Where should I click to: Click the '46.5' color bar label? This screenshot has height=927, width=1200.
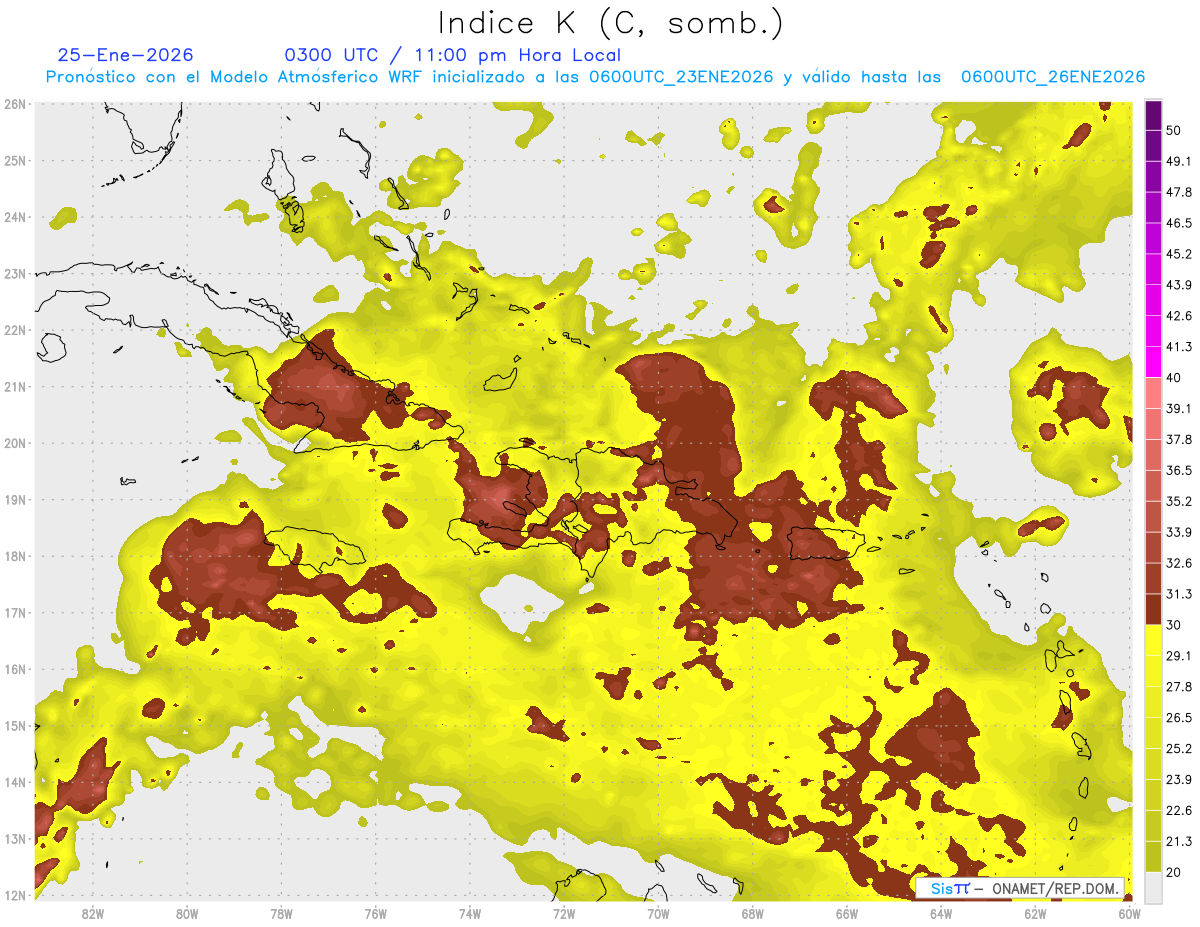click(x=1178, y=223)
